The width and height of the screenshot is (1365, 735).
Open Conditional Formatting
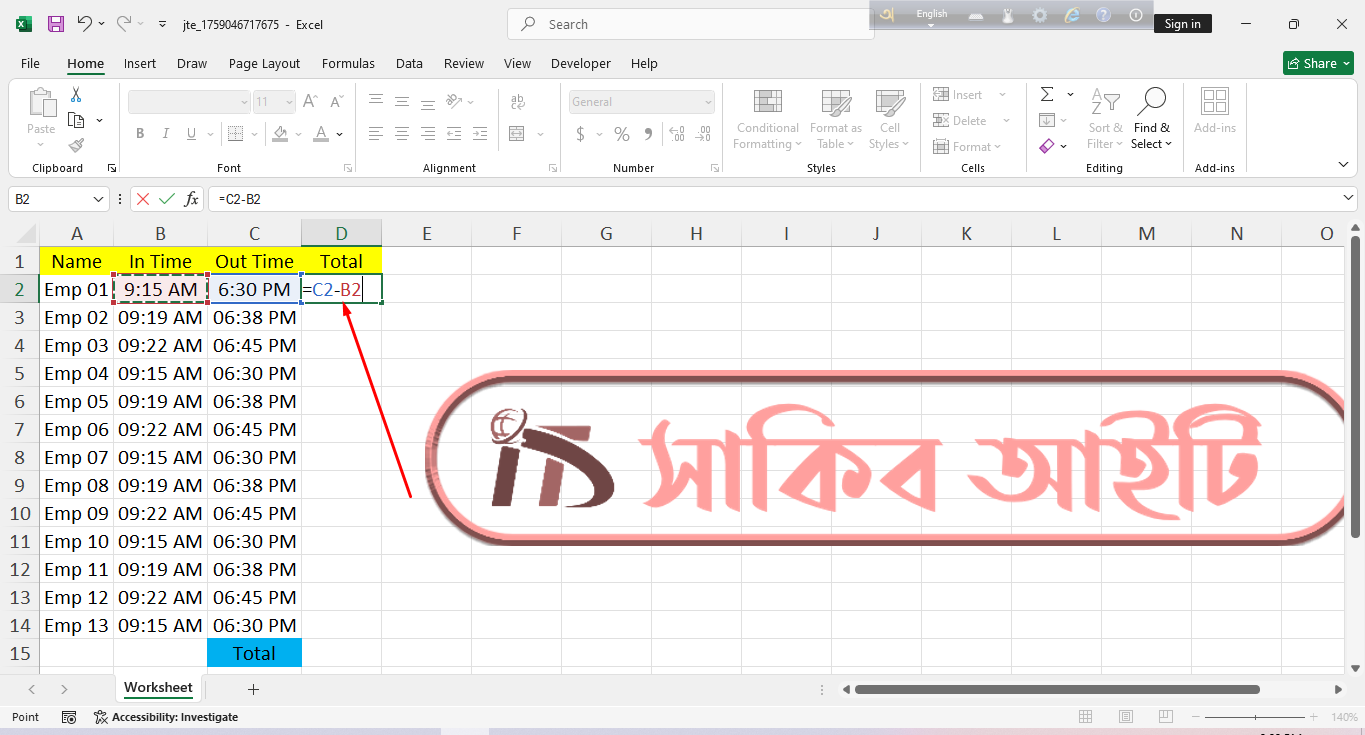[767, 120]
